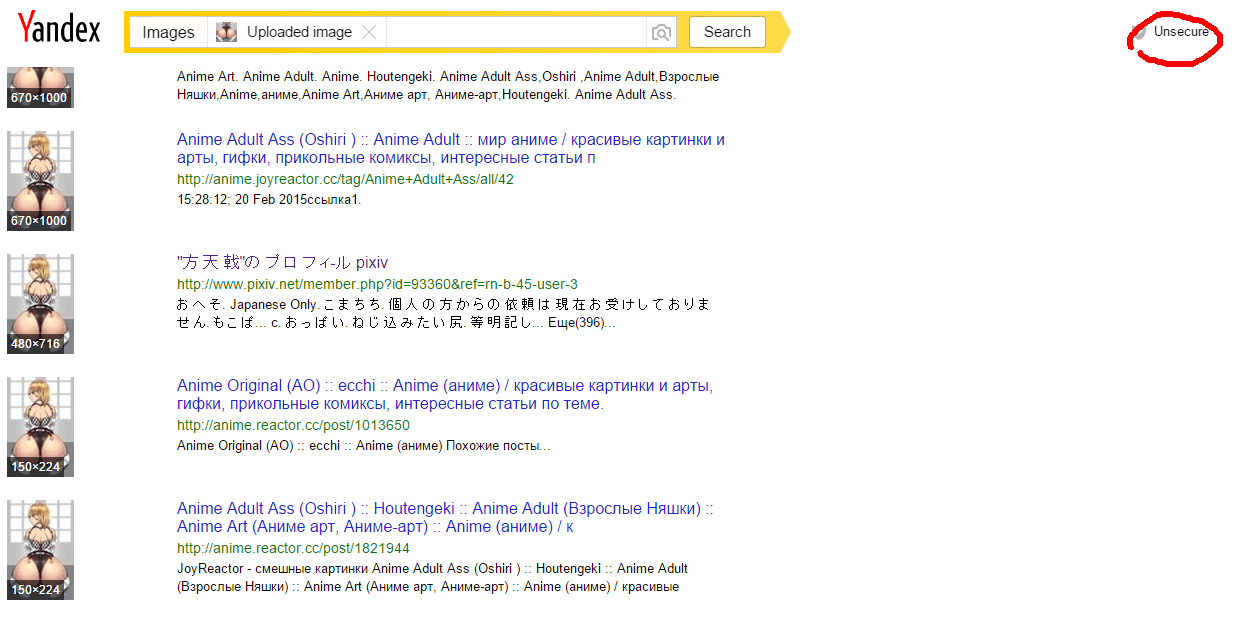Open 'Anime Adult Ass (Oshiri) :: Anime Adult' result

451,148
